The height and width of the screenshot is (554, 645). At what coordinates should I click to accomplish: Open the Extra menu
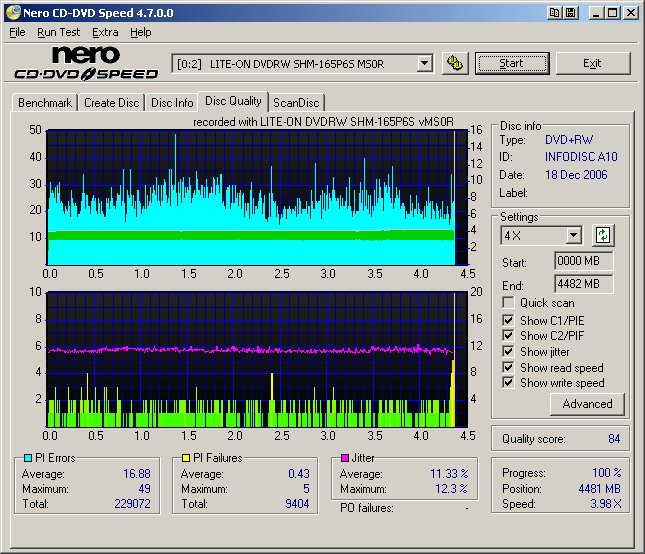coord(105,32)
